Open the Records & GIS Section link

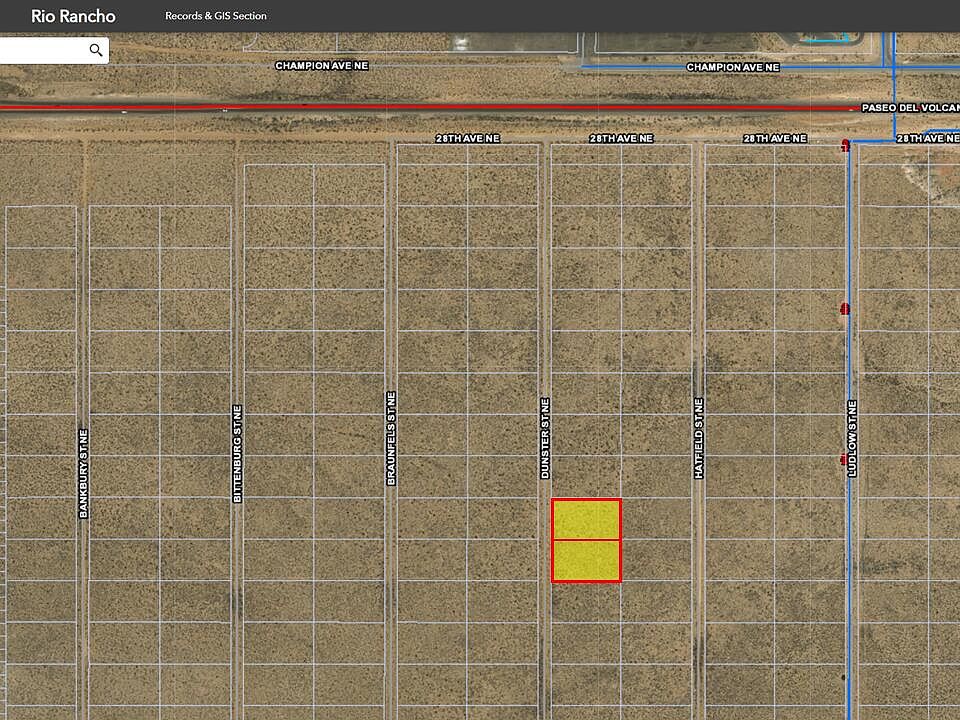coord(216,16)
